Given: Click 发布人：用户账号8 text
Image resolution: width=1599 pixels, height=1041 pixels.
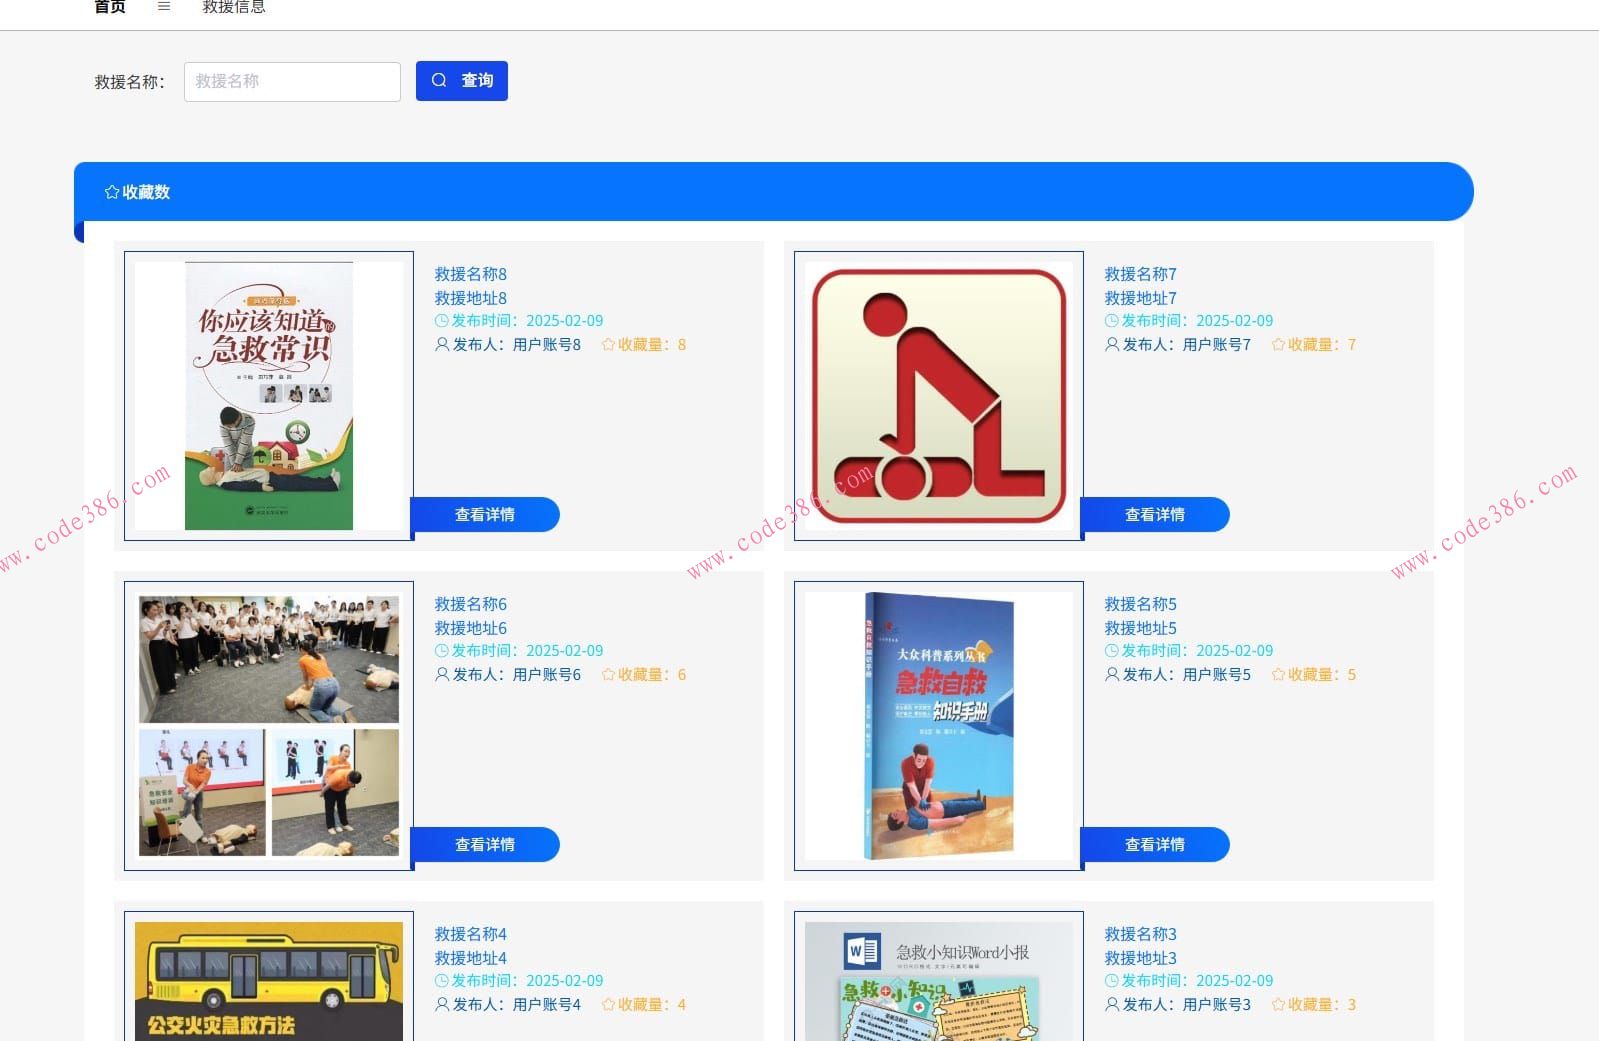Looking at the screenshot, I should coord(517,345).
